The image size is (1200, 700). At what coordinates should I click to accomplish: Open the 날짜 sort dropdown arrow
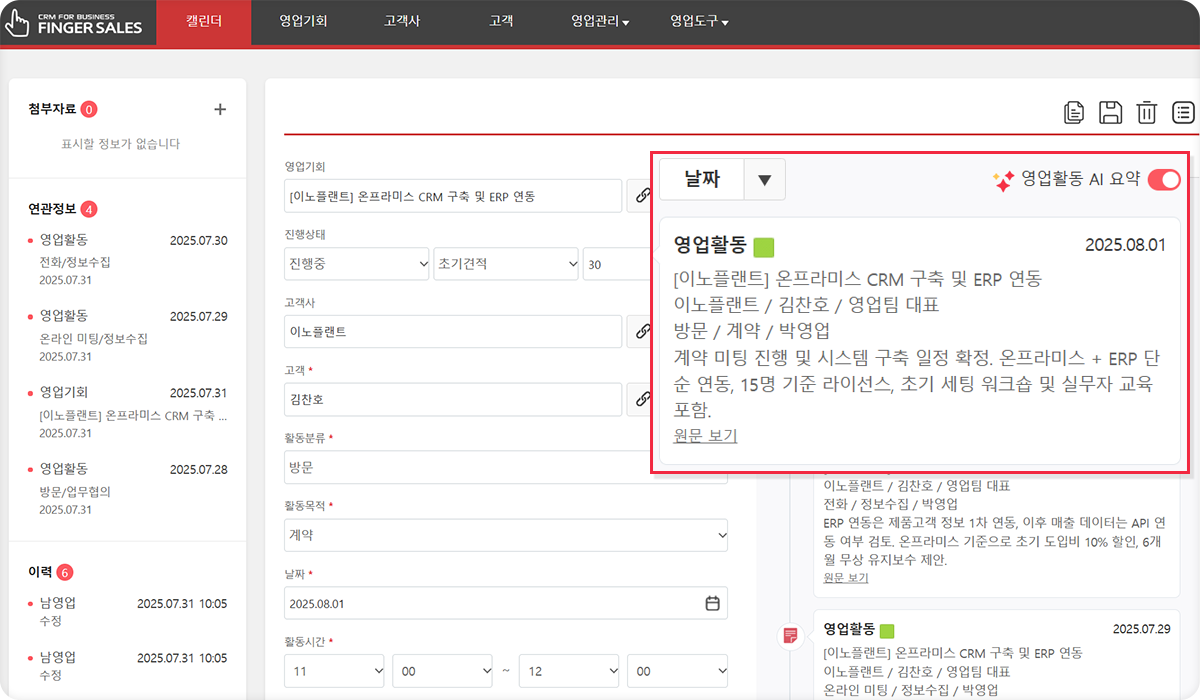point(765,180)
